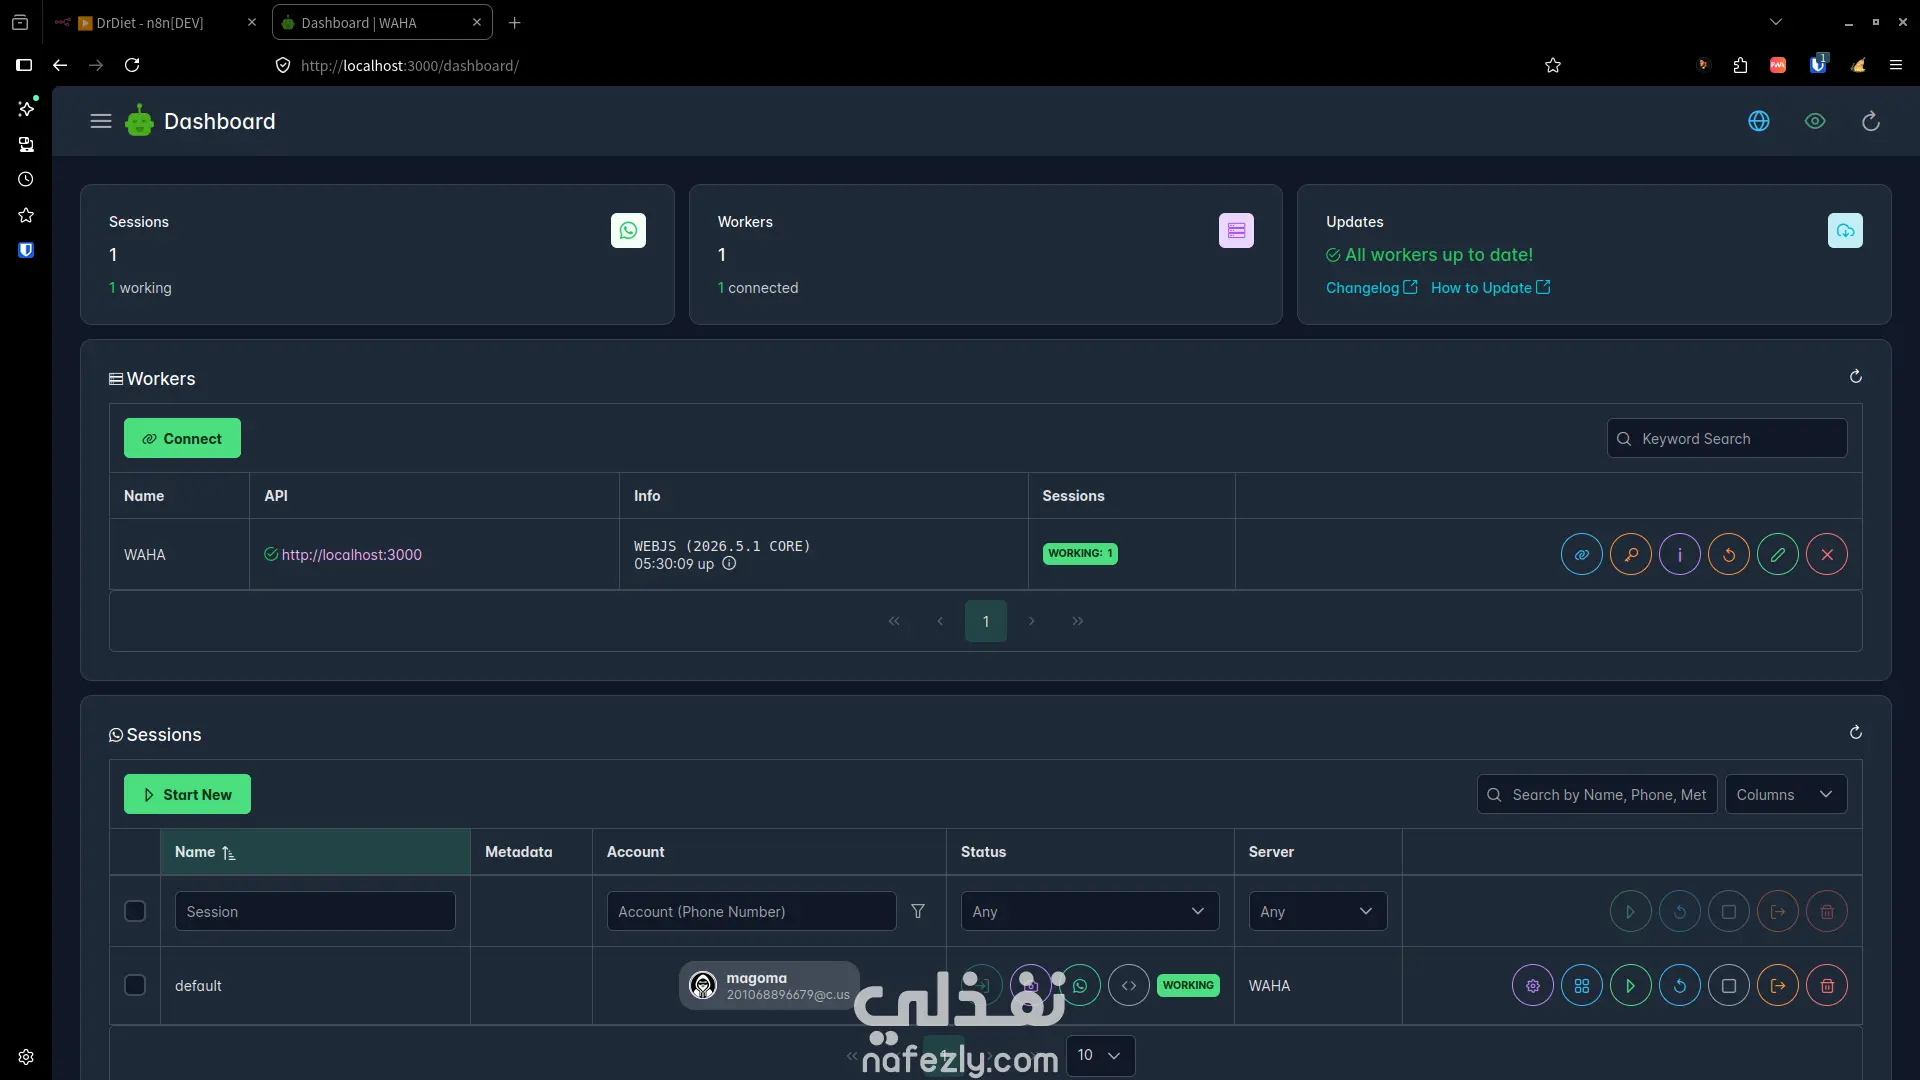This screenshot has width=1920, height=1080.
Task: Open the Columns dropdown in Sessions
Action: 1786,795
